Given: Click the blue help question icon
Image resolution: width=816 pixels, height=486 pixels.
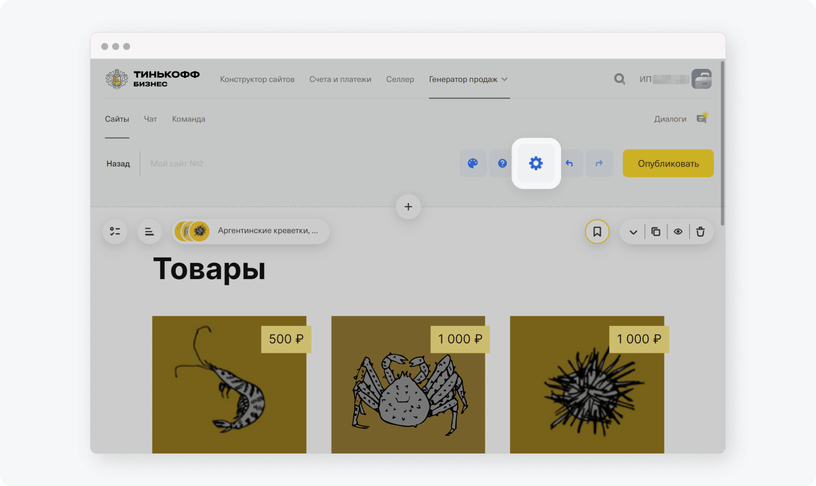Looking at the screenshot, I should click(502, 163).
